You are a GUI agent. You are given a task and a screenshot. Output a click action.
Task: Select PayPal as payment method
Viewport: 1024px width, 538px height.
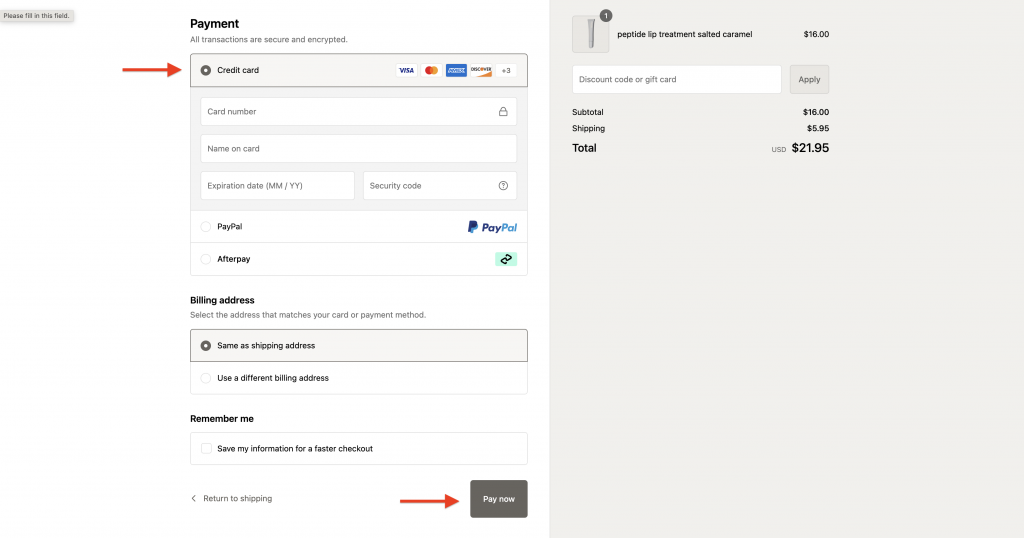206,227
